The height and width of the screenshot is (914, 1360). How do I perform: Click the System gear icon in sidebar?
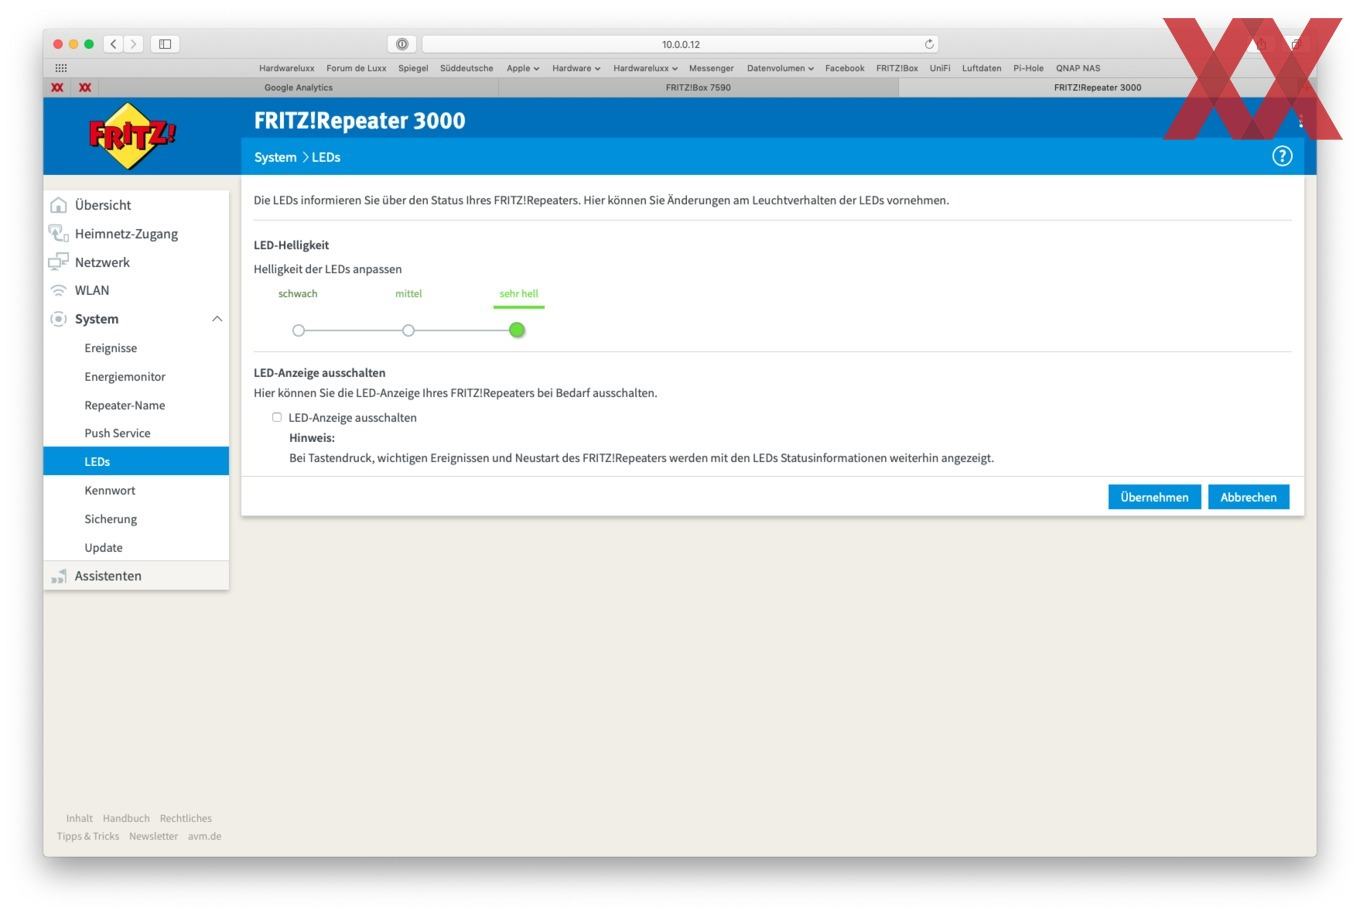pos(59,319)
